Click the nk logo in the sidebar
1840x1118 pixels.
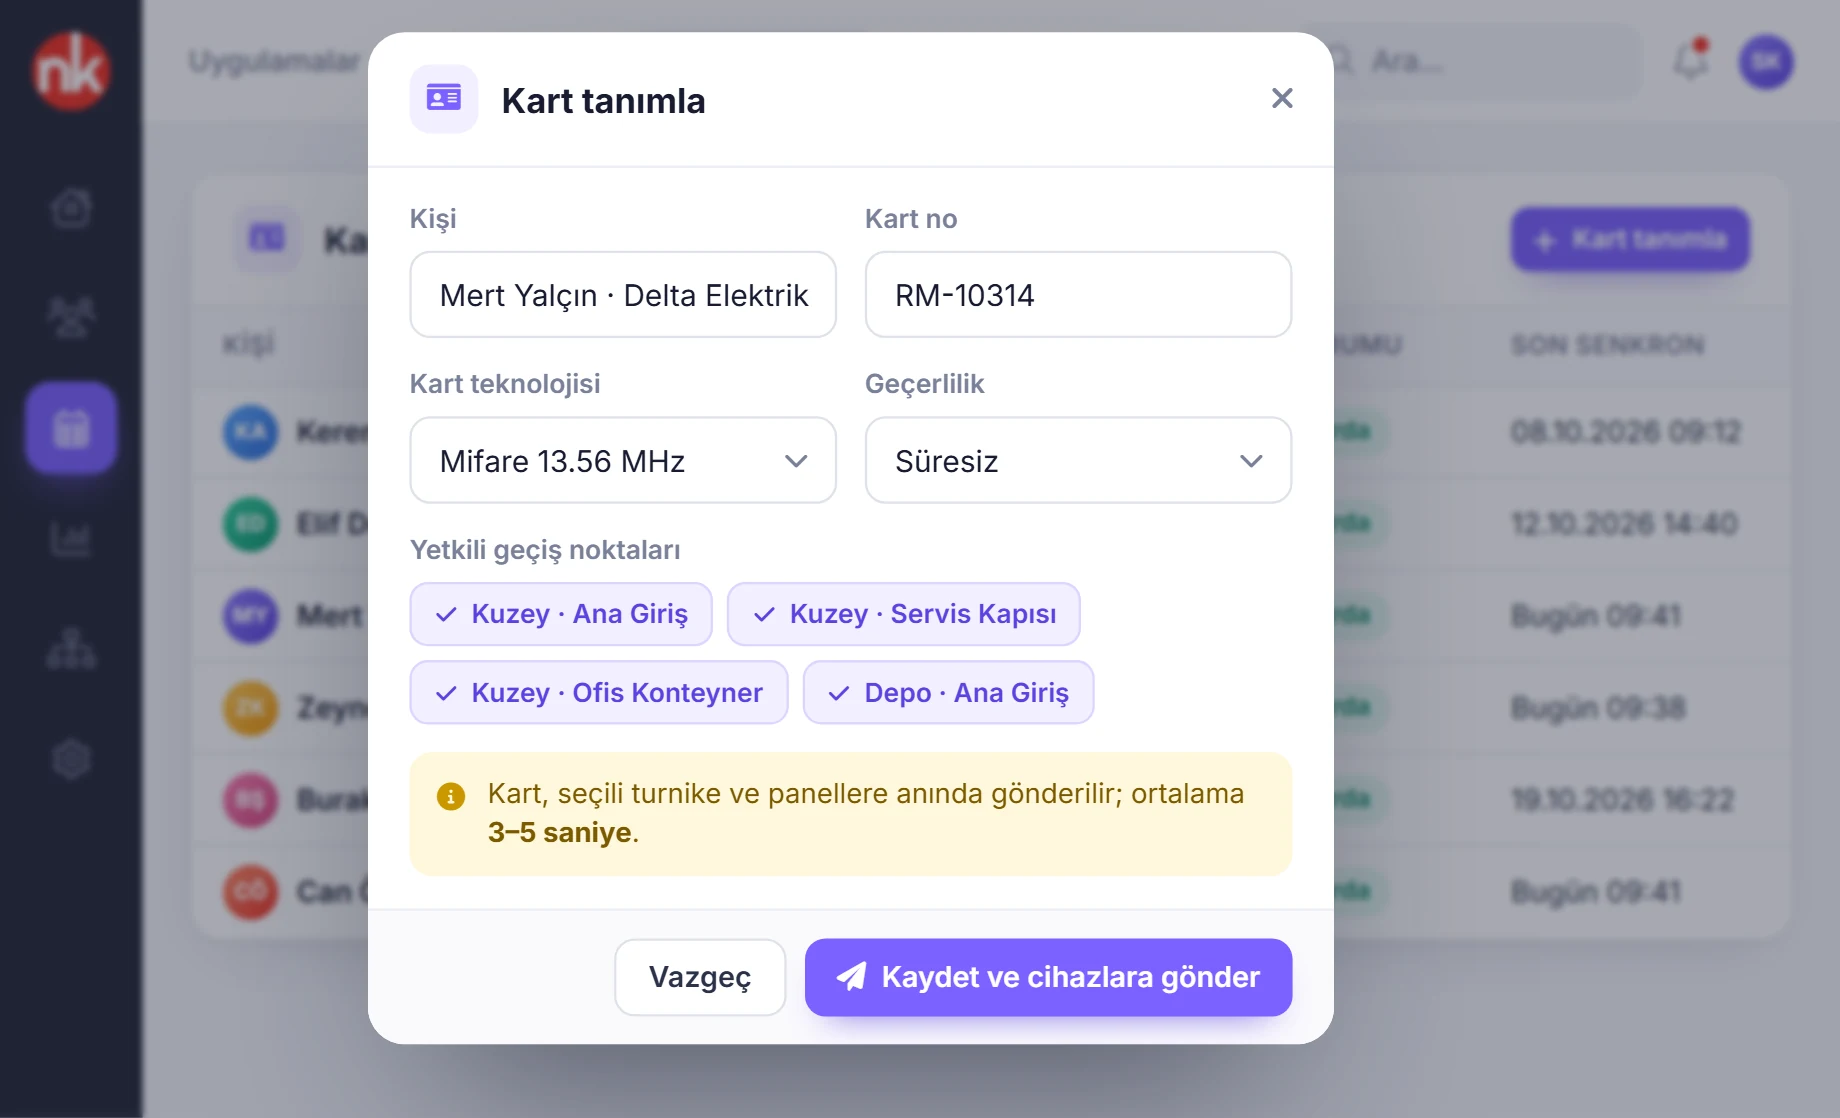point(70,70)
